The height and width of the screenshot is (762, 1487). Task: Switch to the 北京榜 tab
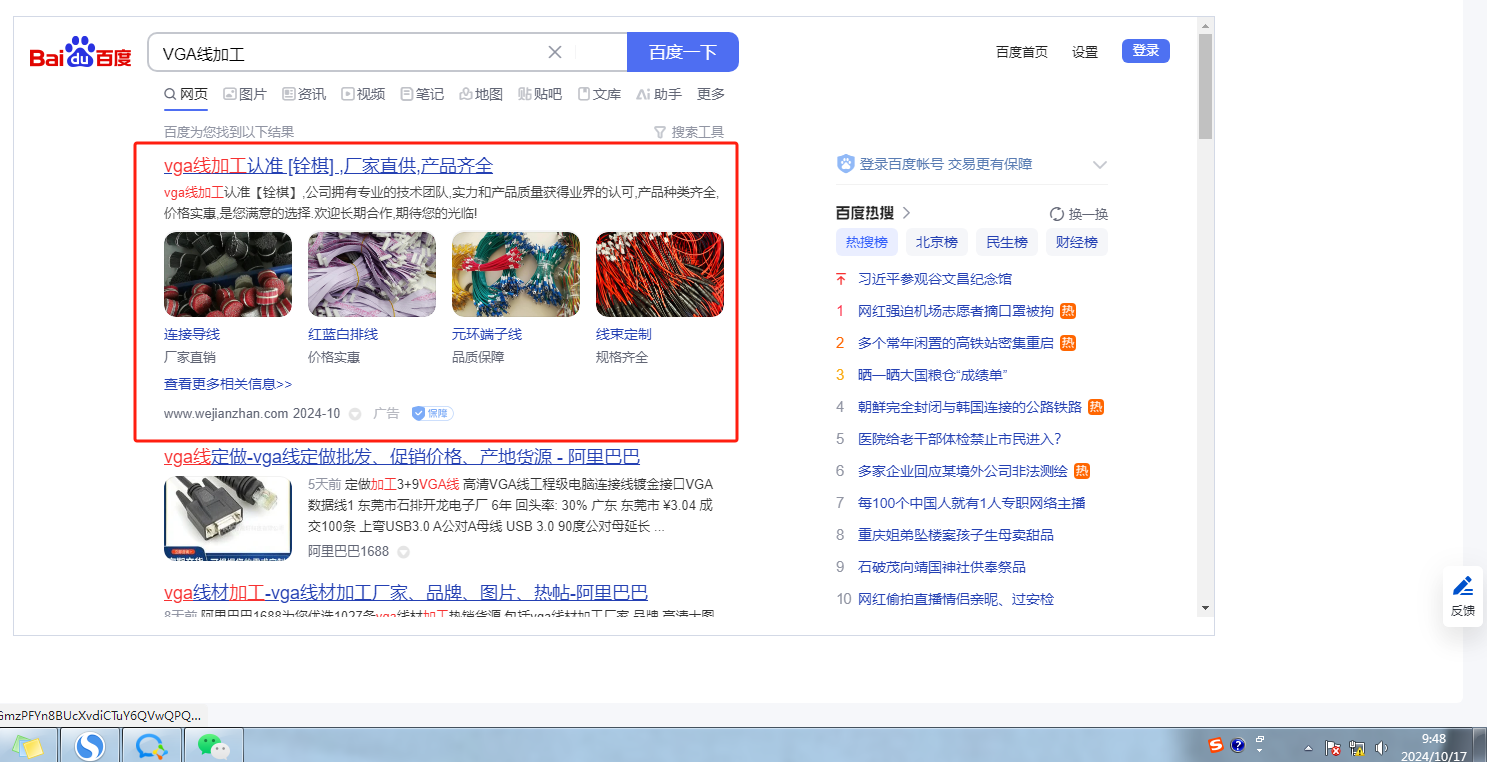click(937, 242)
